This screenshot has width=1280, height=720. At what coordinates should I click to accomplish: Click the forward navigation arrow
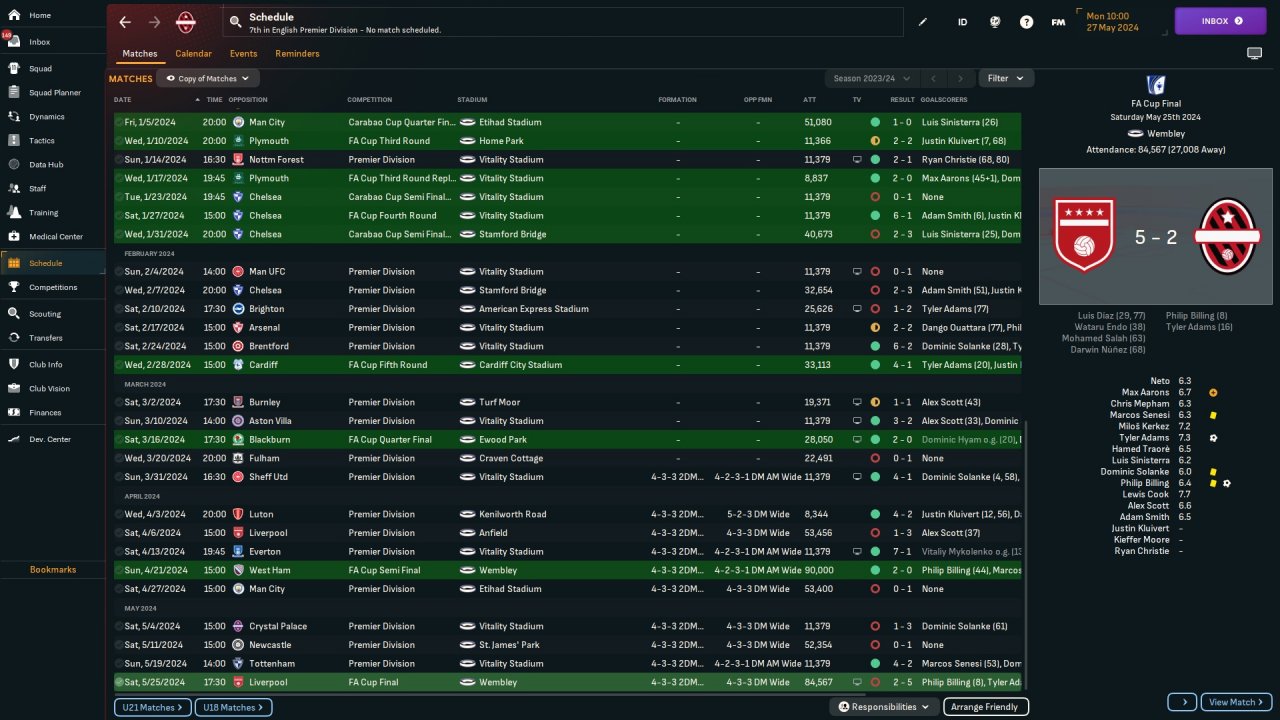coord(154,22)
